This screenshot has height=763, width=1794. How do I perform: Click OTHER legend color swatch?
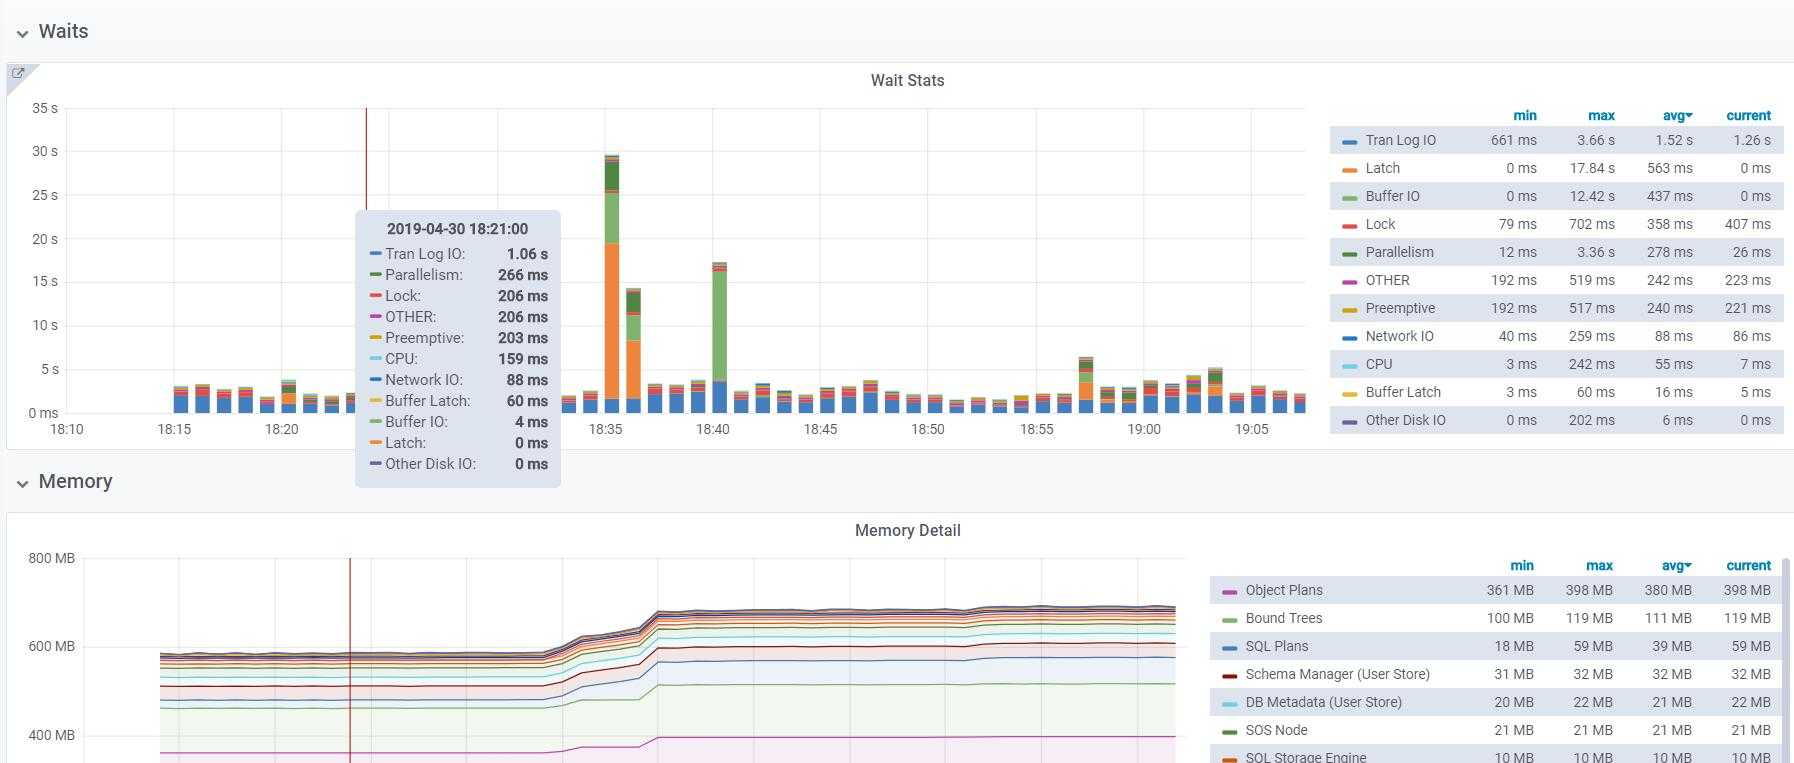[1350, 282]
